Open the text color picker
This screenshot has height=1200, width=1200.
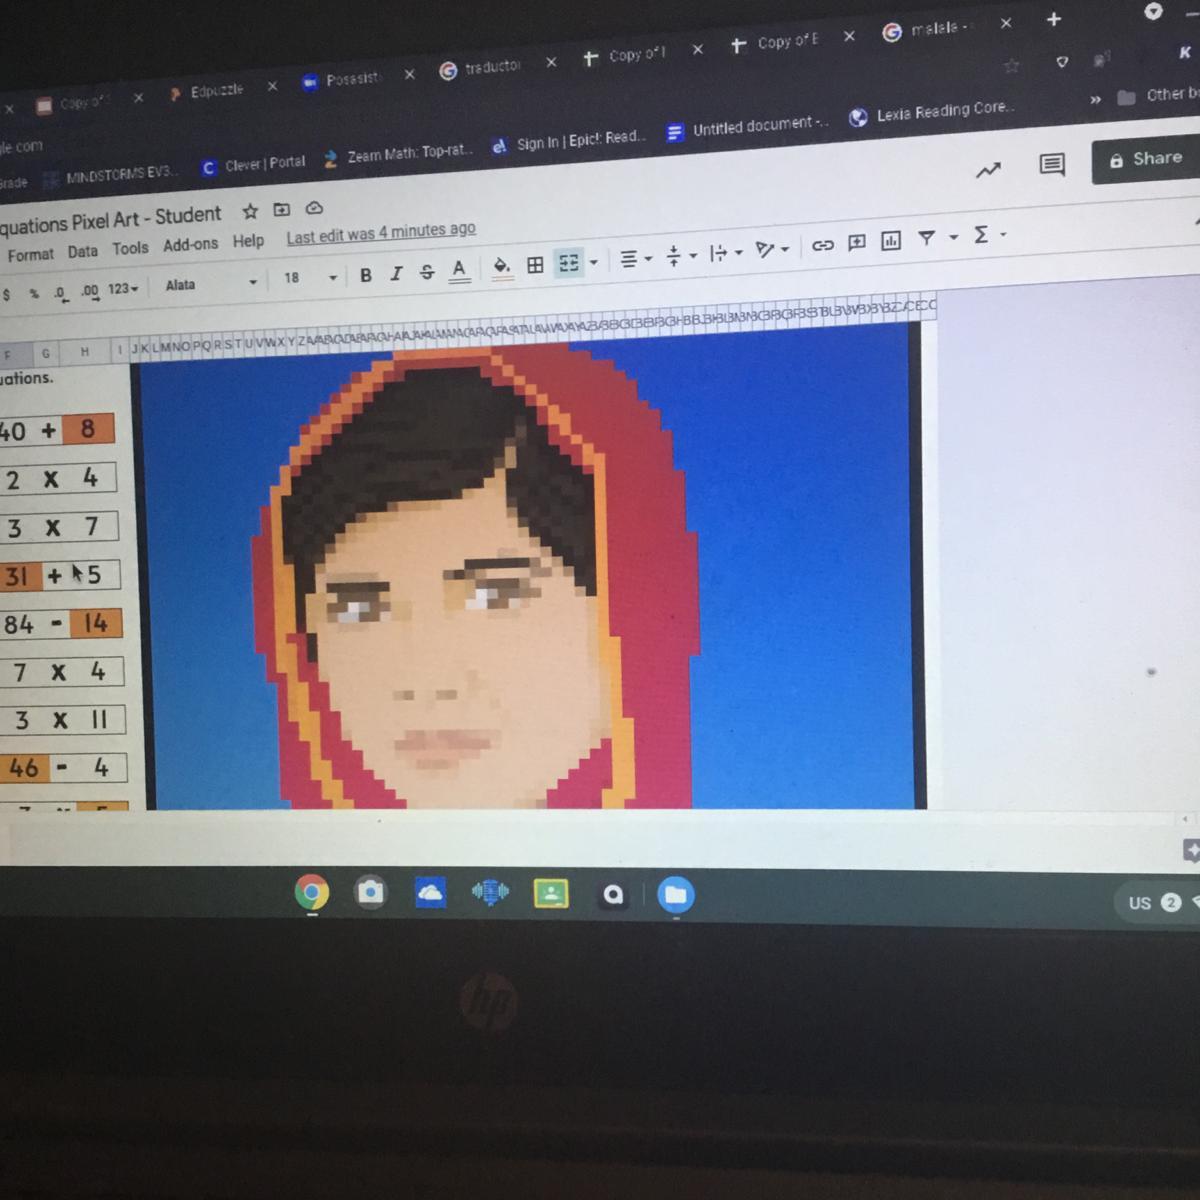[459, 269]
